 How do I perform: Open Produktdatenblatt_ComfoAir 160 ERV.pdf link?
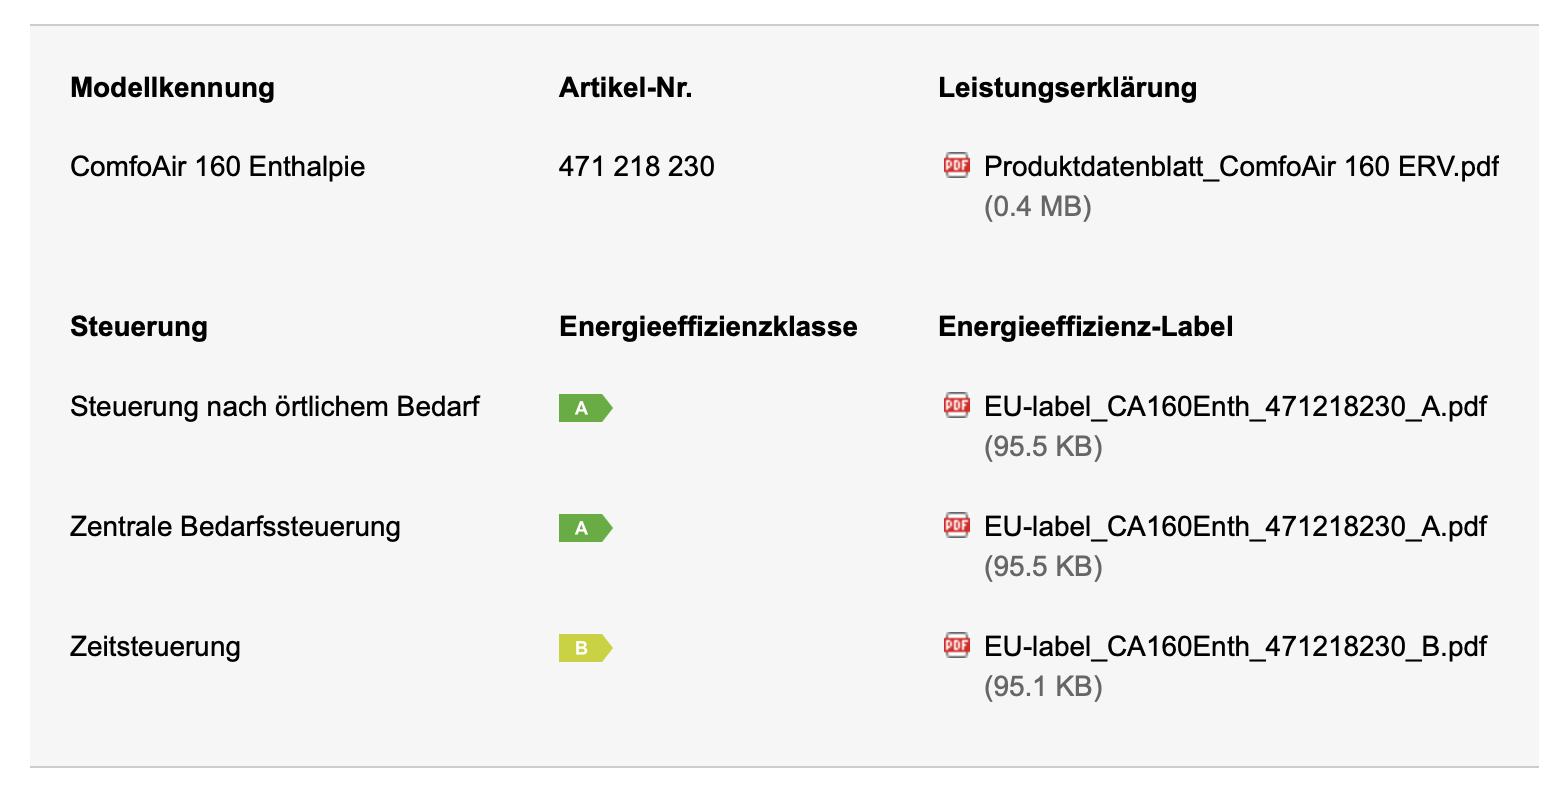pyautogui.click(x=1242, y=166)
